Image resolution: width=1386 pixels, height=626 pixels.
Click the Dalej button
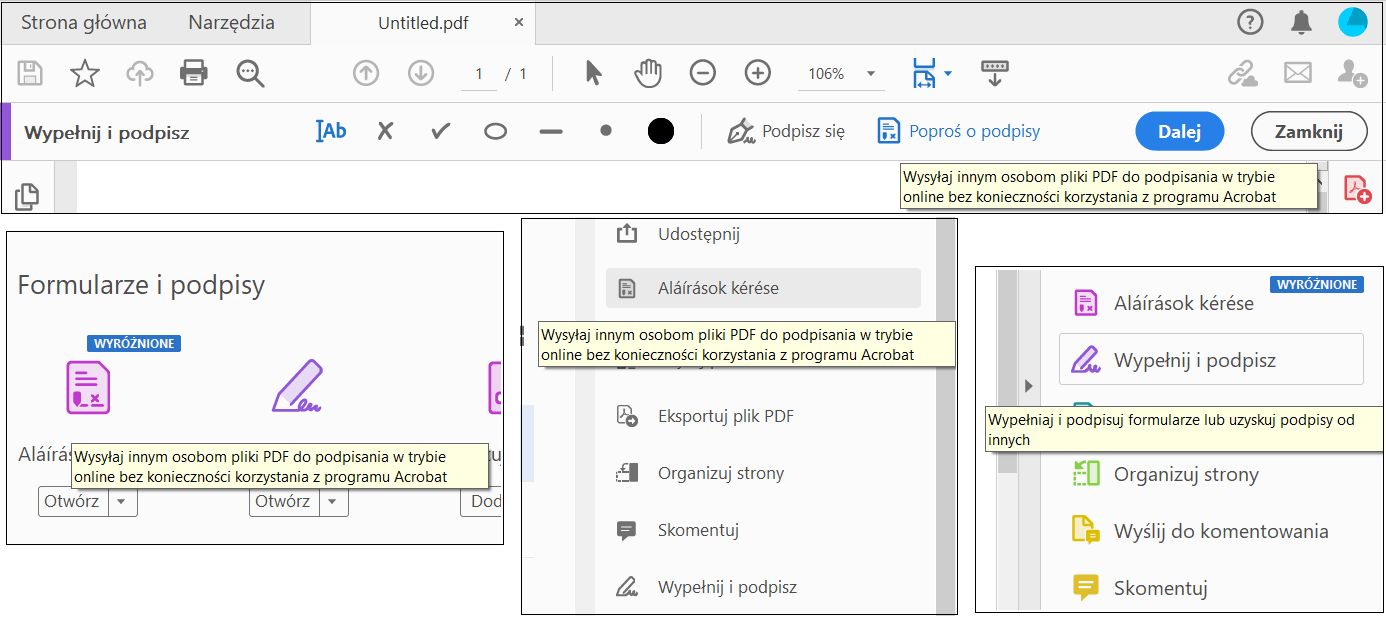pyautogui.click(x=1179, y=131)
